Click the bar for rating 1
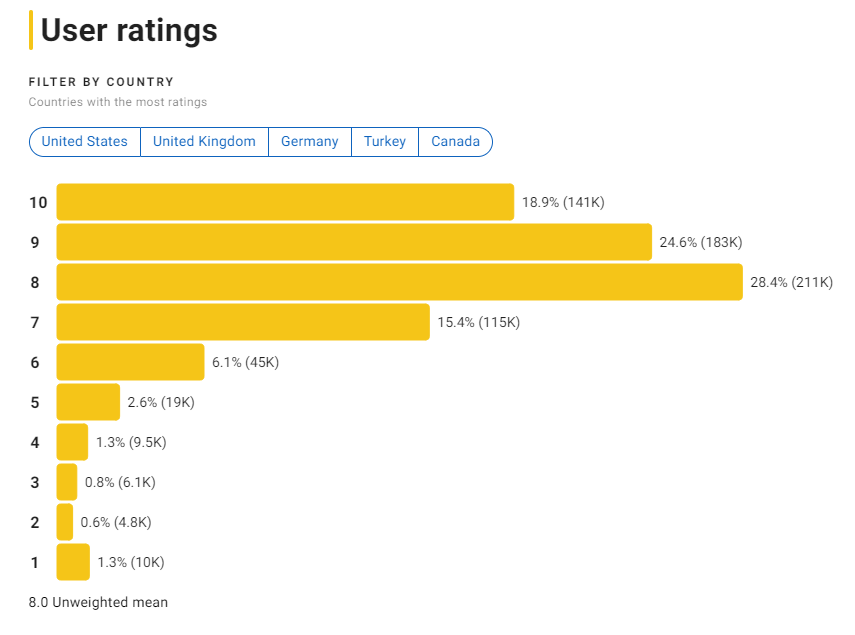The width and height of the screenshot is (855, 635). click(x=72, y=562)
